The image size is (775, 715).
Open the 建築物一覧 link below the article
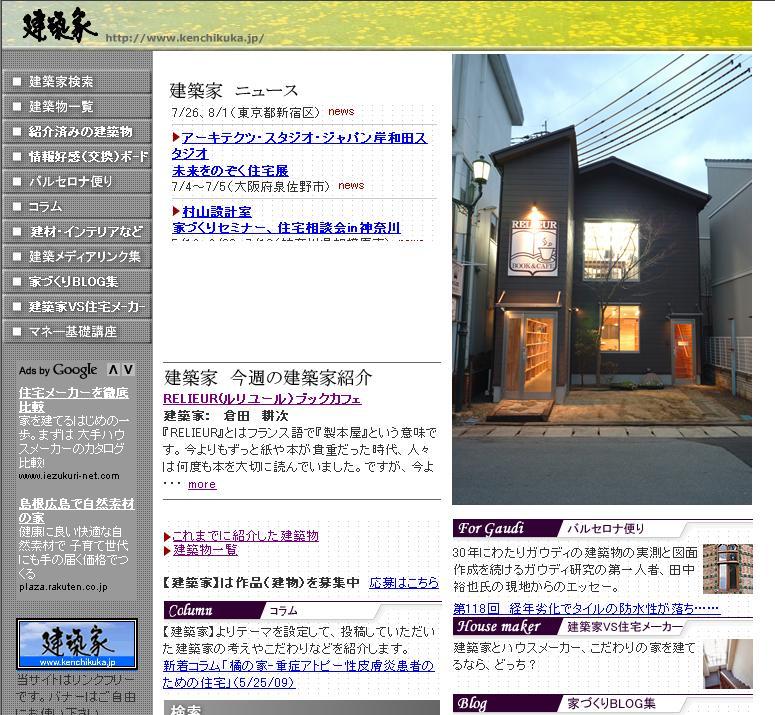click(x=205, y=549)
